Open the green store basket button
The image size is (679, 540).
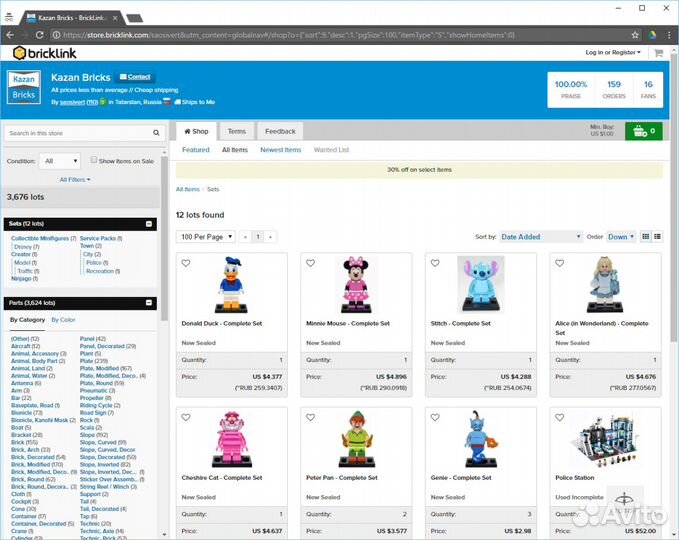coord(641,131)
